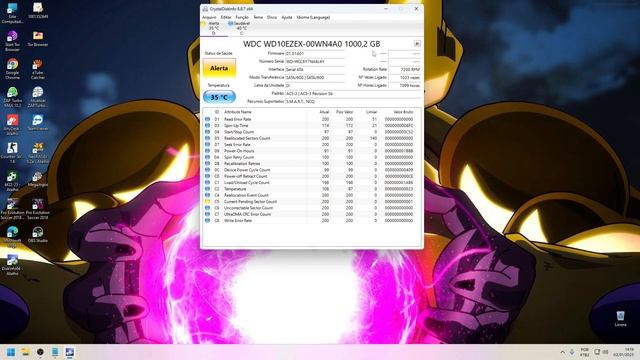
Task: Select the Saudável 40 °C disk C: tab
Action: [x=241, y=28]
